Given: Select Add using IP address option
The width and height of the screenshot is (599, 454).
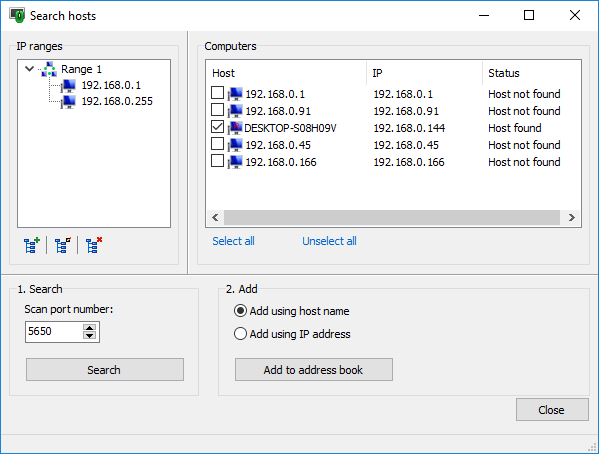Looking at the screenshot, I should click(240, 334).
